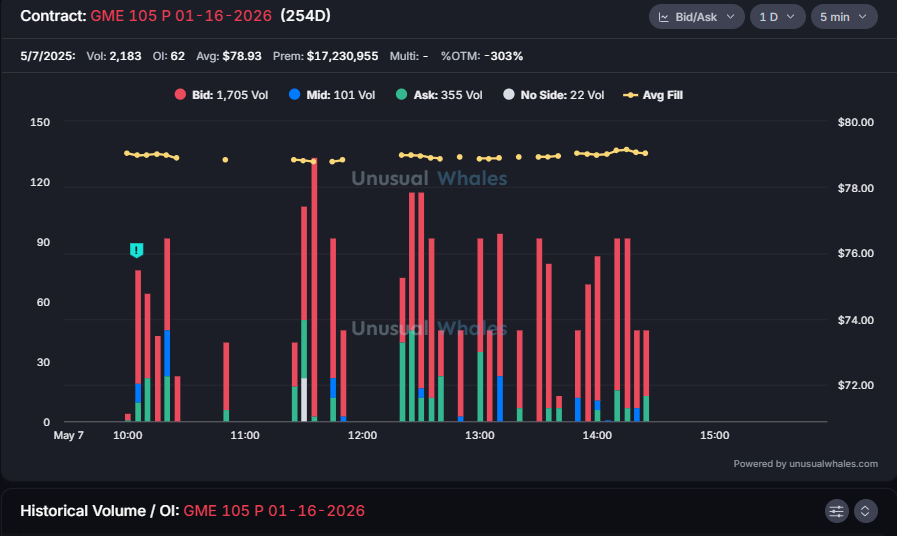Image resolution: width=897 pixels, height=536 pixels.
Task: Toggle the Avg Fill line in legend
Action: tap(653, 95)
